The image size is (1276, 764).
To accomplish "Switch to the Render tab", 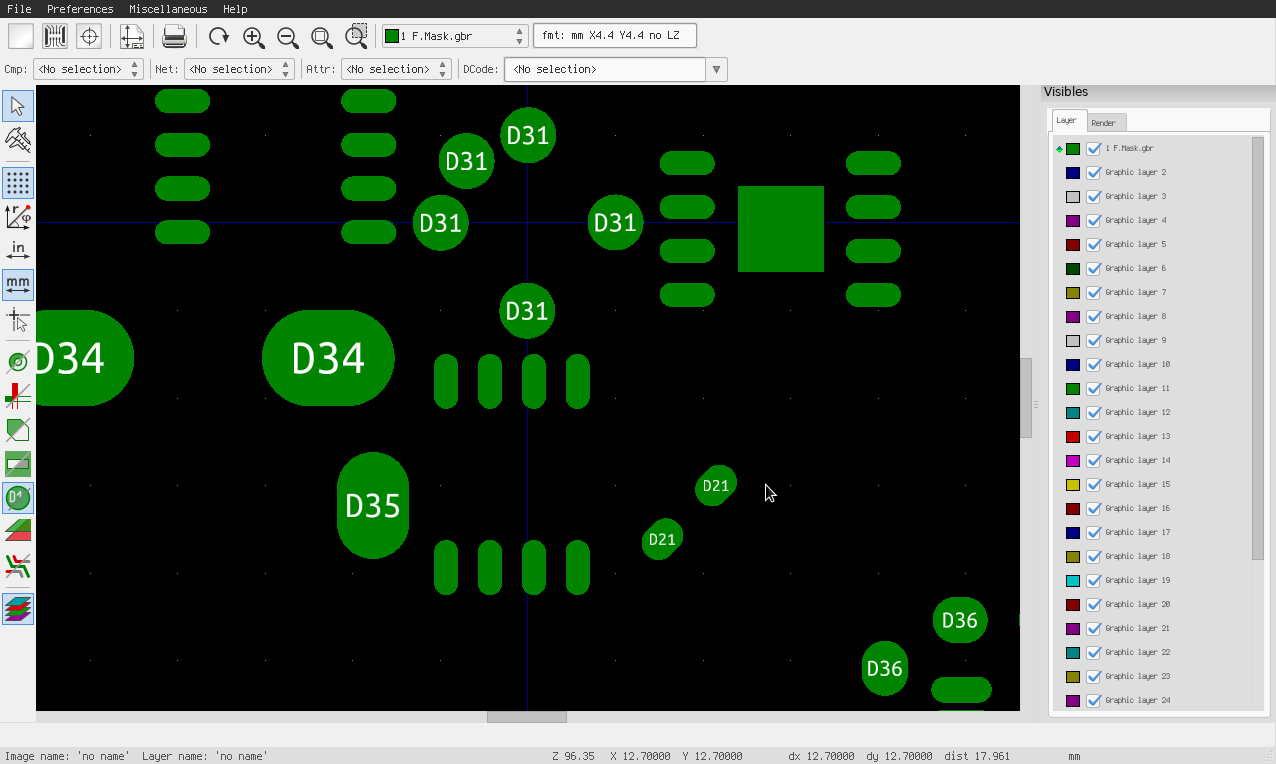I will click(x=1104, y=122).
